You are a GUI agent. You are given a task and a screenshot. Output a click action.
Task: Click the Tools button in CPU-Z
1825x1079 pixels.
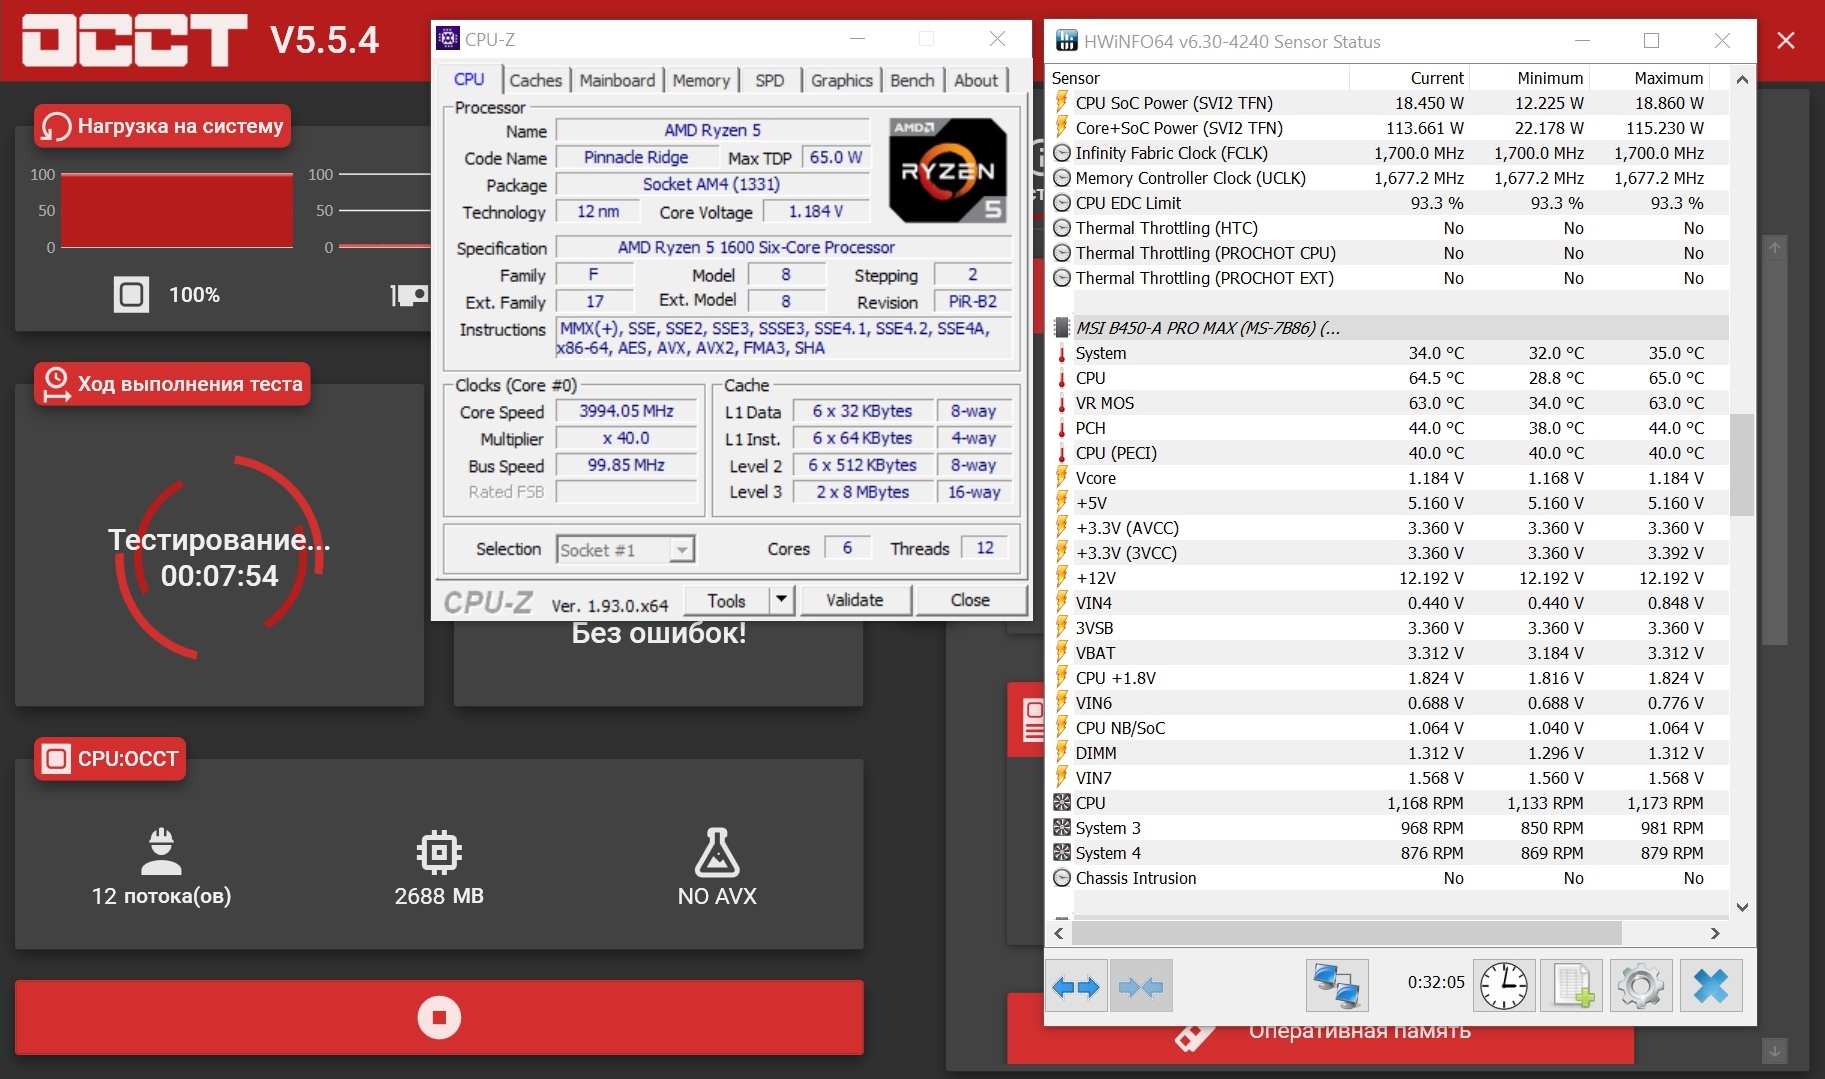726,600
